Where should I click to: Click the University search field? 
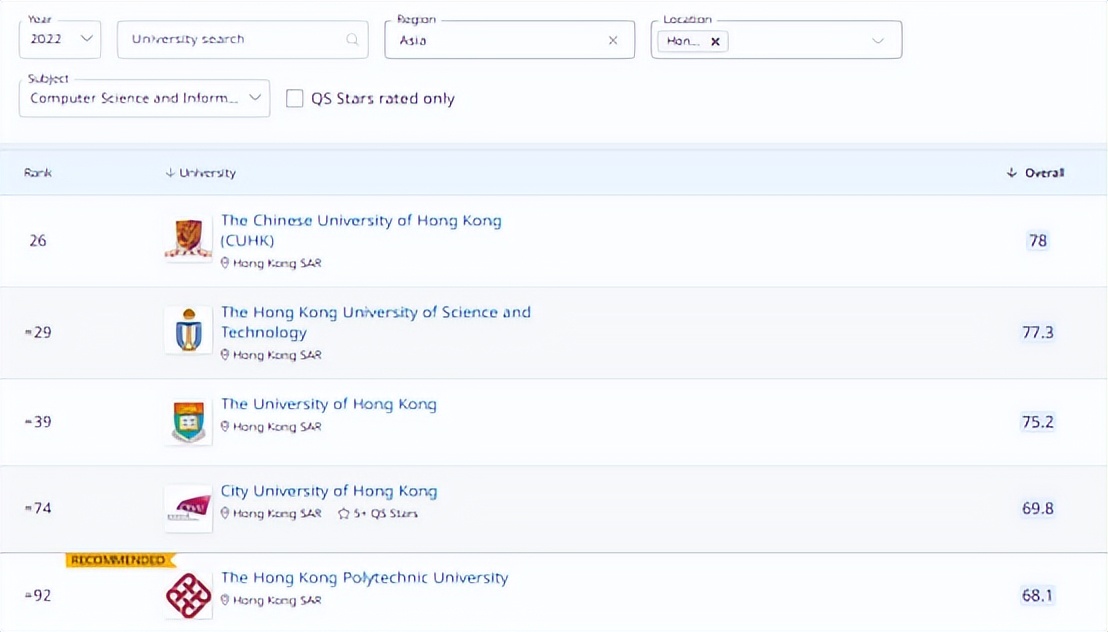click(x=242, y=39)
